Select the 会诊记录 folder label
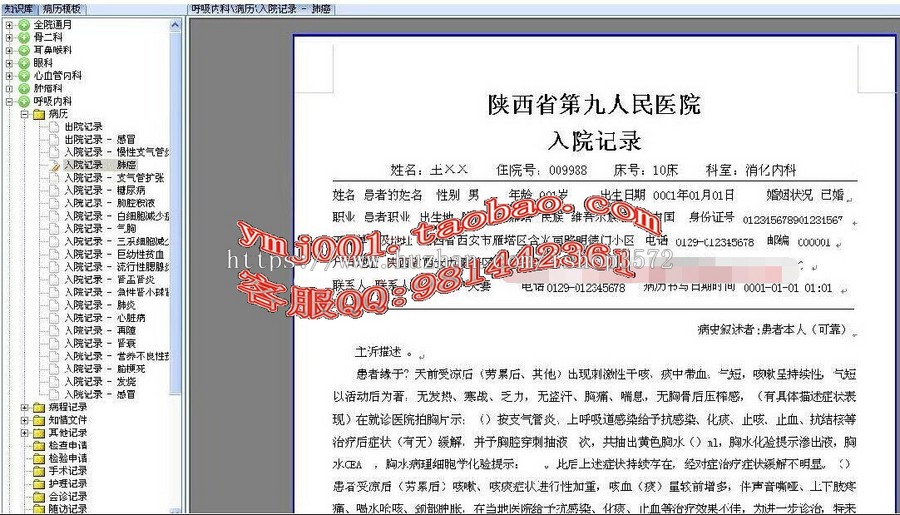 (x=68, y=496)
